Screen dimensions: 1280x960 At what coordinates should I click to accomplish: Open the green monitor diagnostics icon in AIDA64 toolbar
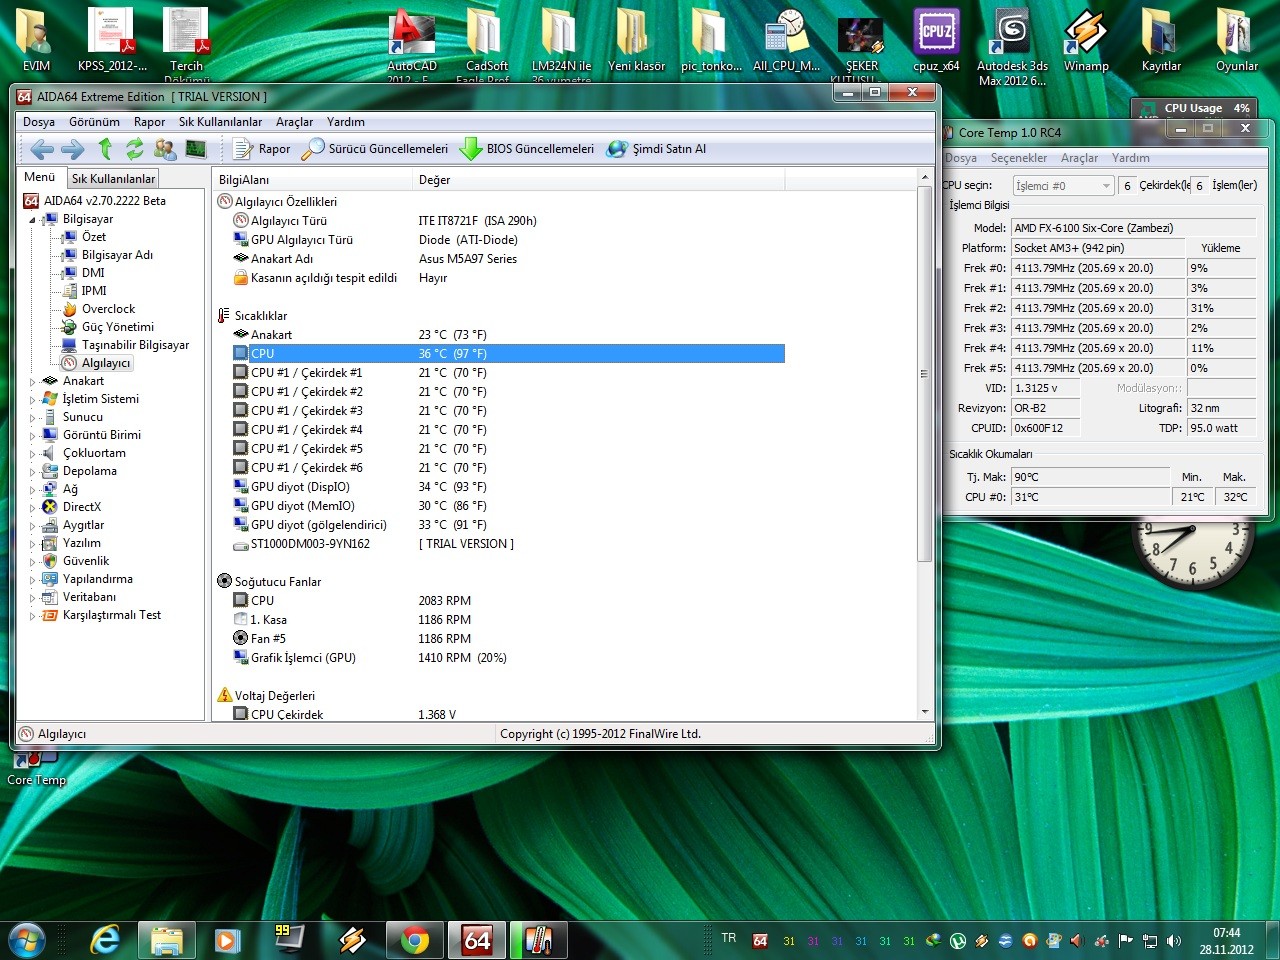pyautogui.click(x=196, y=149)
